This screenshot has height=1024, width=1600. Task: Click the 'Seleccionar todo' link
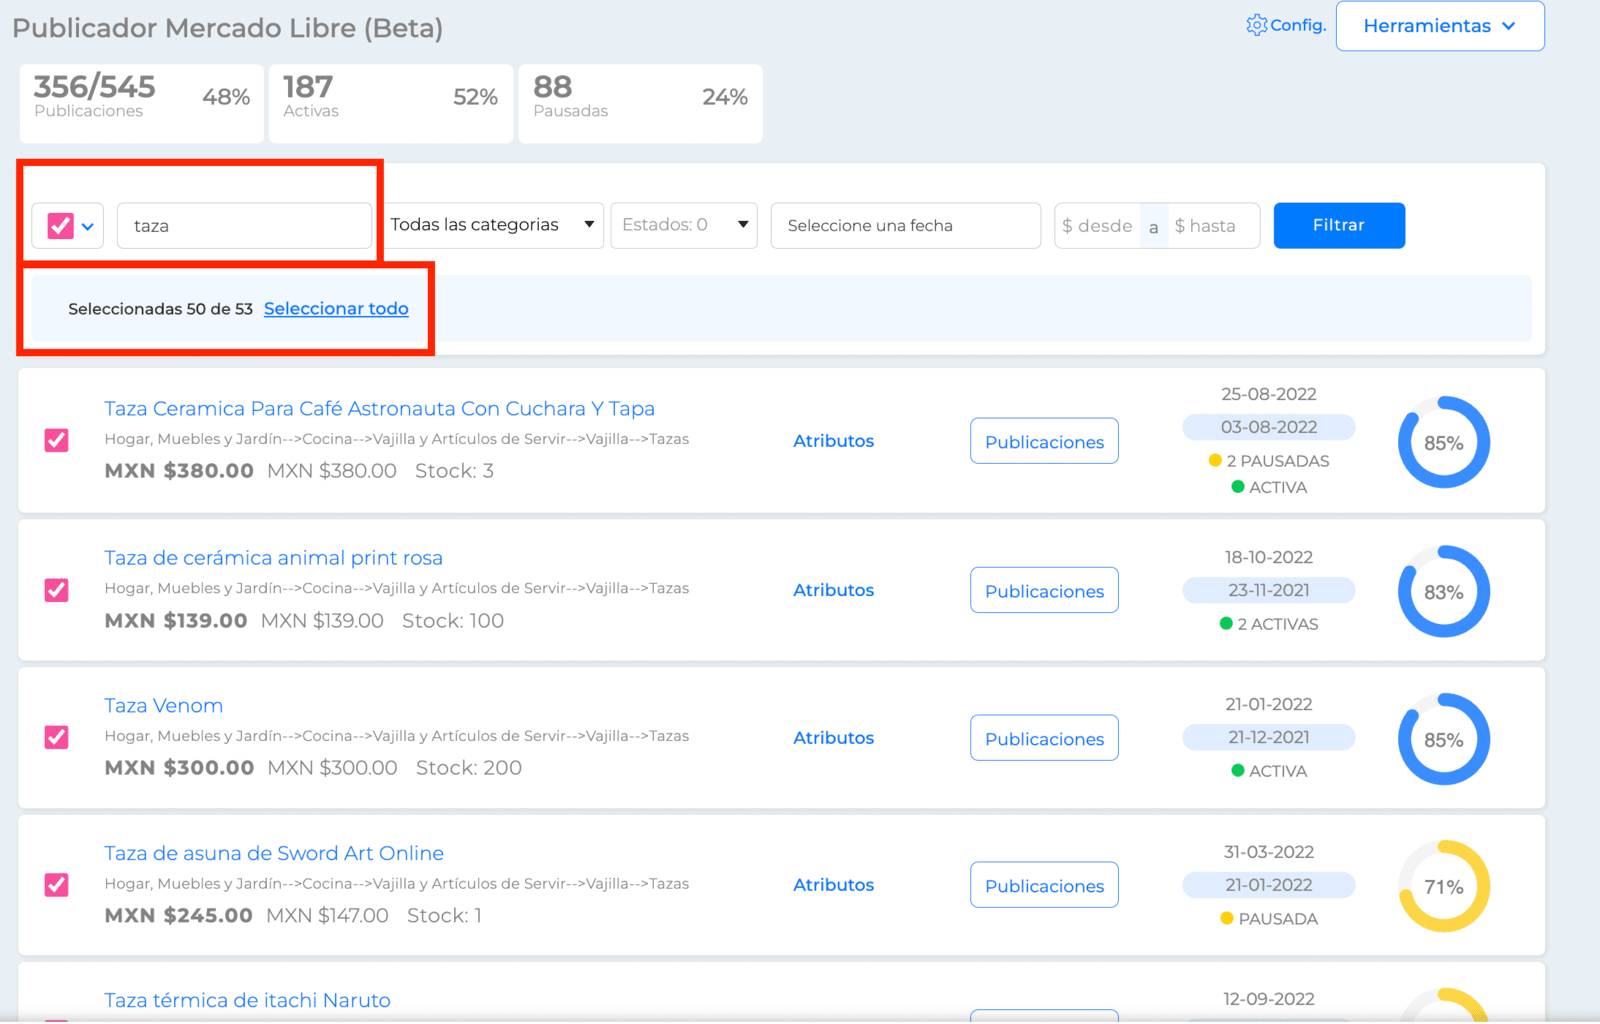tap(336, 309)
